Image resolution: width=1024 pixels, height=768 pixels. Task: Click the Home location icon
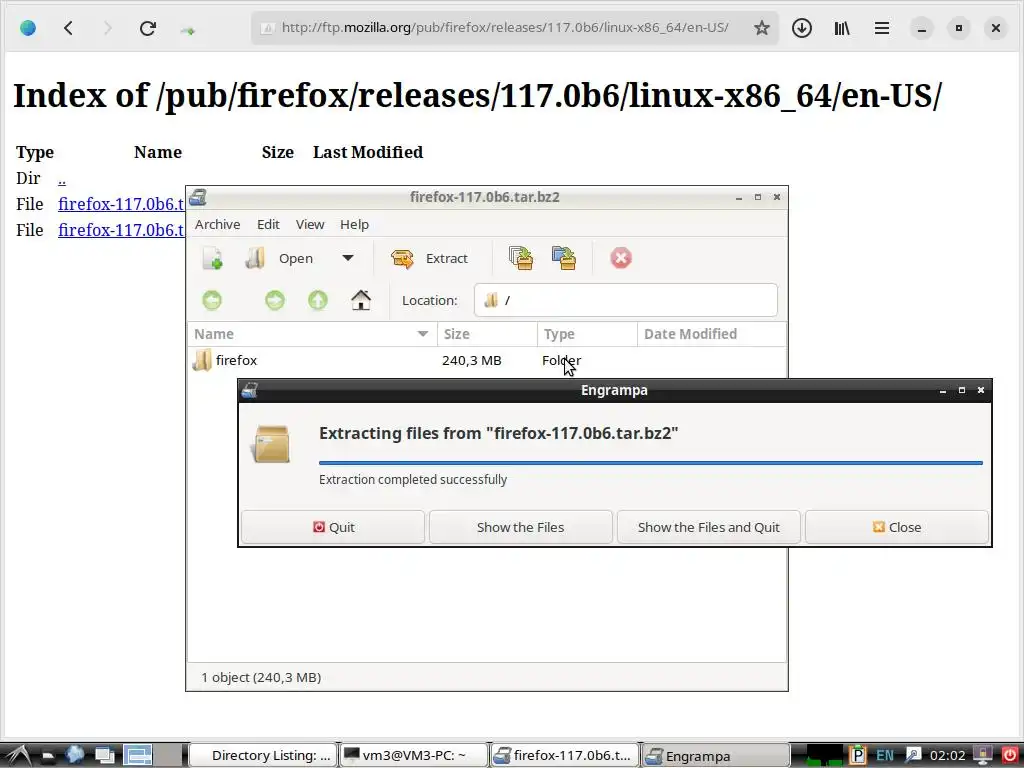pos(360,300)
